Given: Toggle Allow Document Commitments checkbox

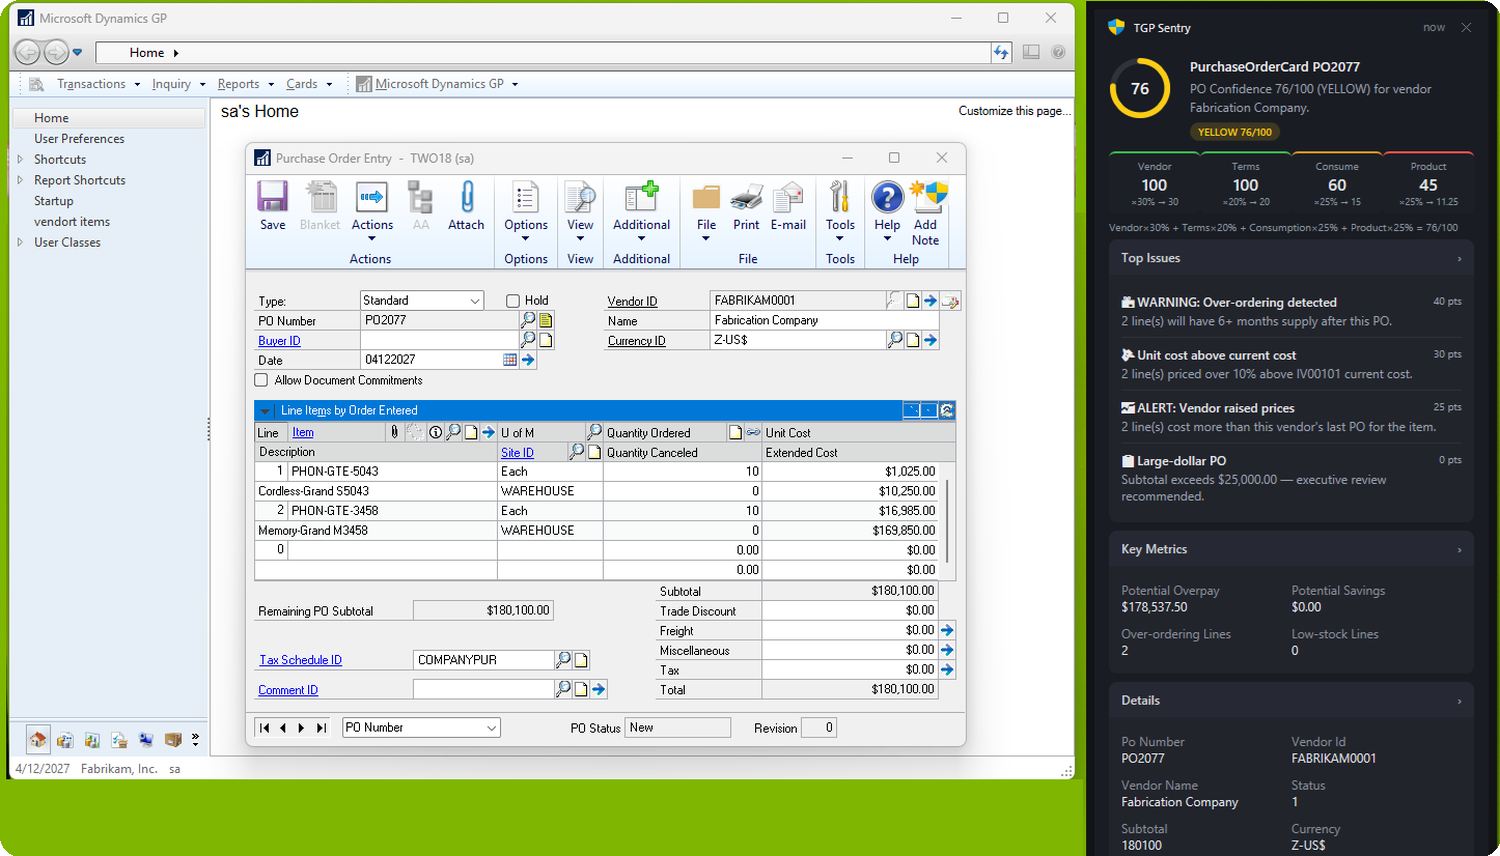Looking at the screenshot, I should (x=261, y=380).
